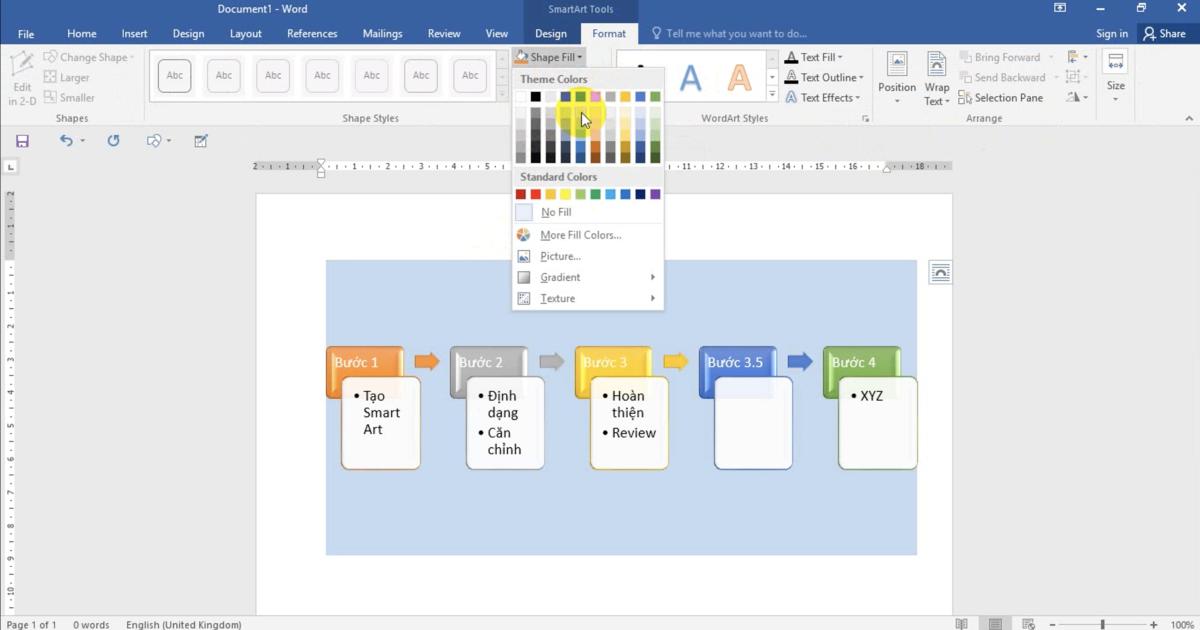Click the zoom in plus button

[1154, 624]
